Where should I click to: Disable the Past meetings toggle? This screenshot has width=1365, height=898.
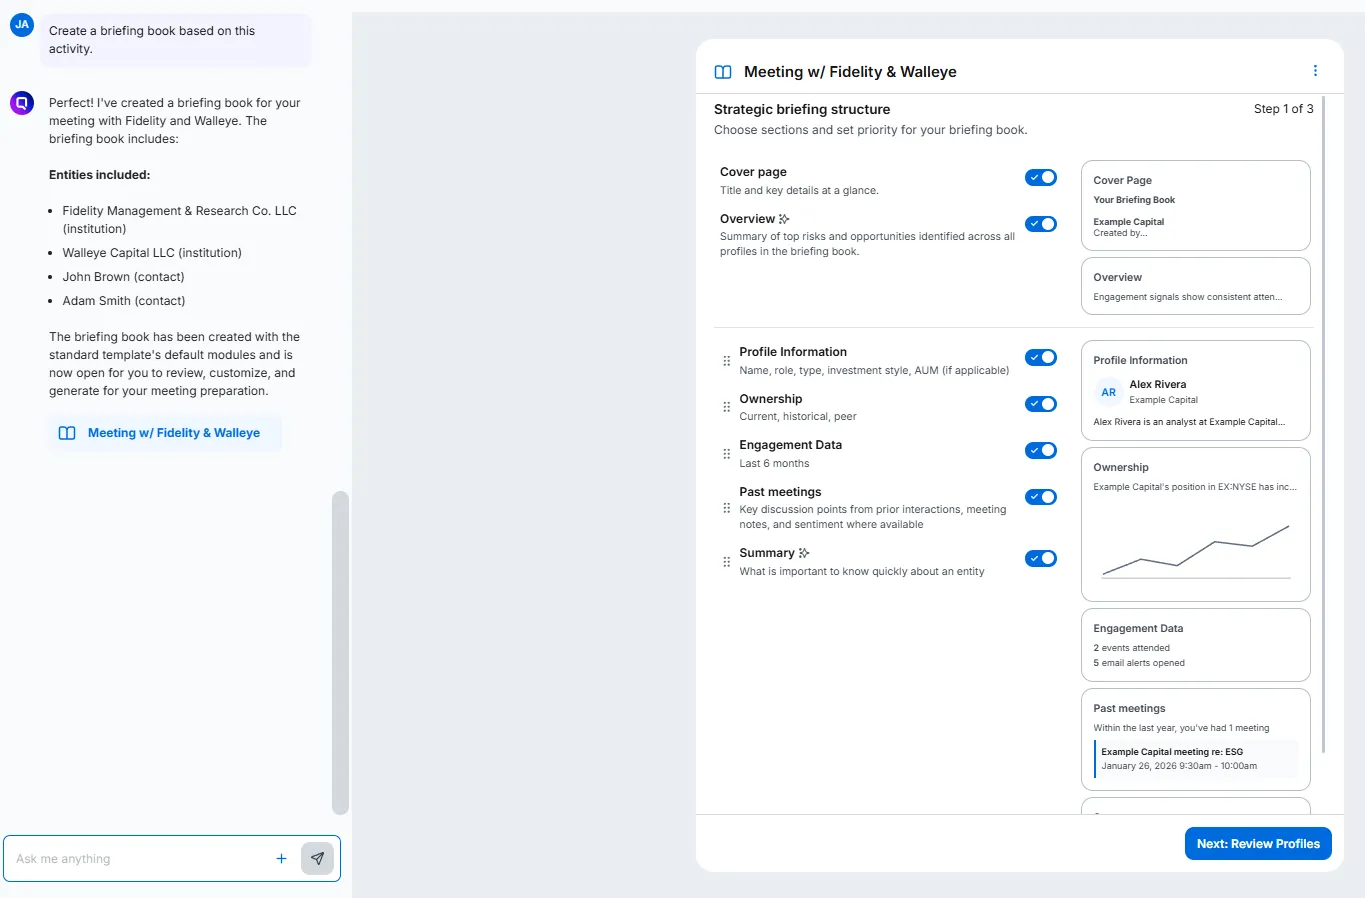[1041, 497]
